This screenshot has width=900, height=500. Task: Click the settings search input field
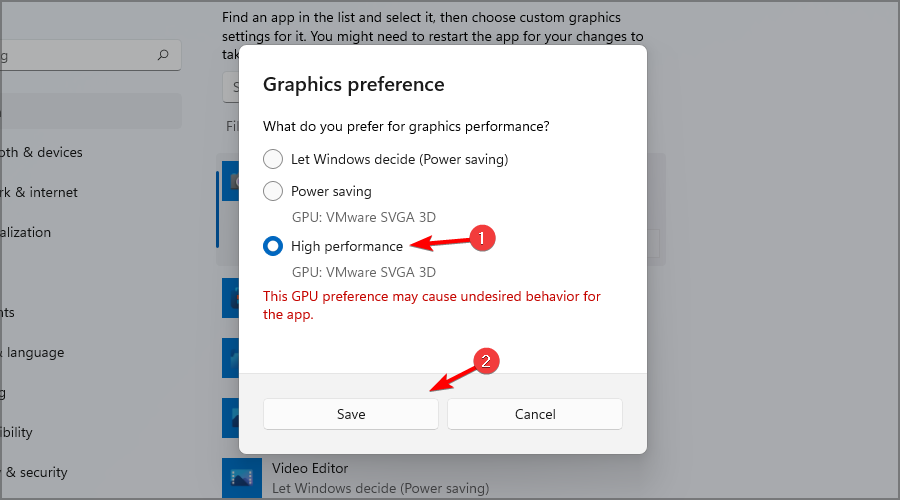(x=91, y=55)
